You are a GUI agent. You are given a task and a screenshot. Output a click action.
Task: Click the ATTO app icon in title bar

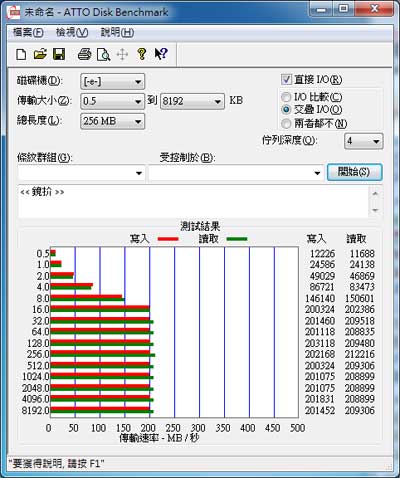[x=14, y=12]
